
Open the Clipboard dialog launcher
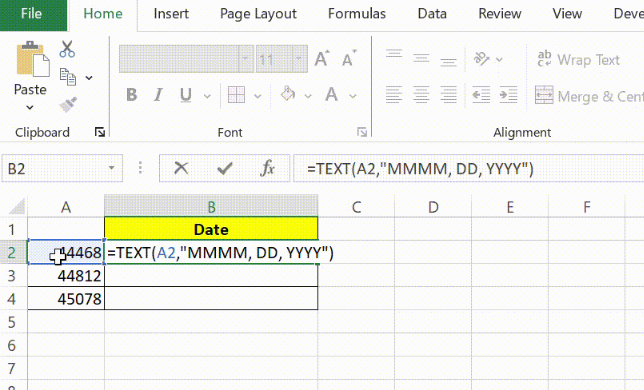[x=100, y=132]
